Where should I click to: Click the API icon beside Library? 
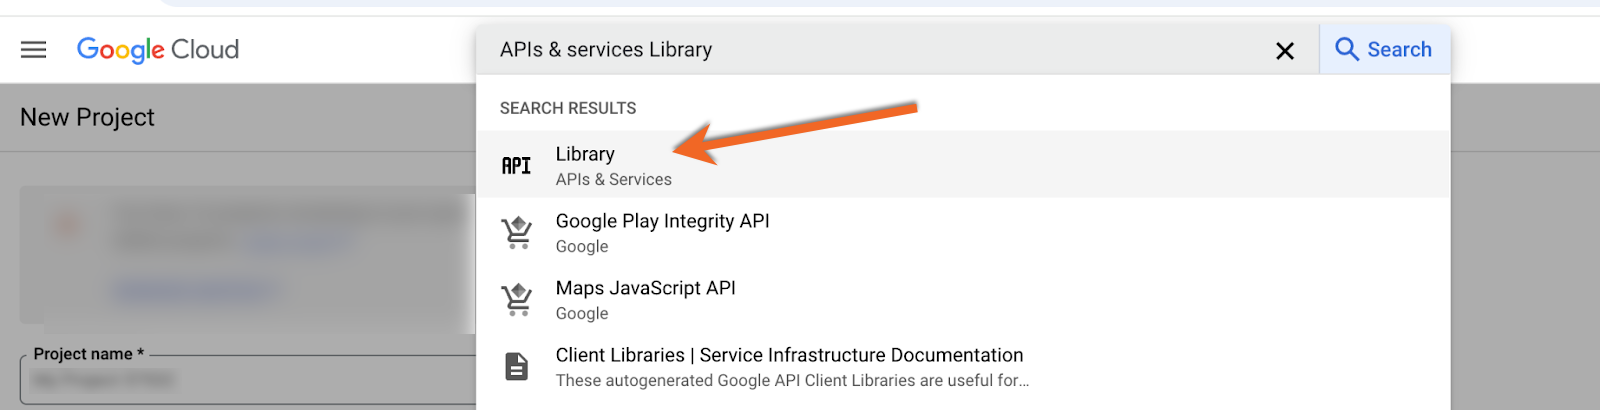coord(516,166)
